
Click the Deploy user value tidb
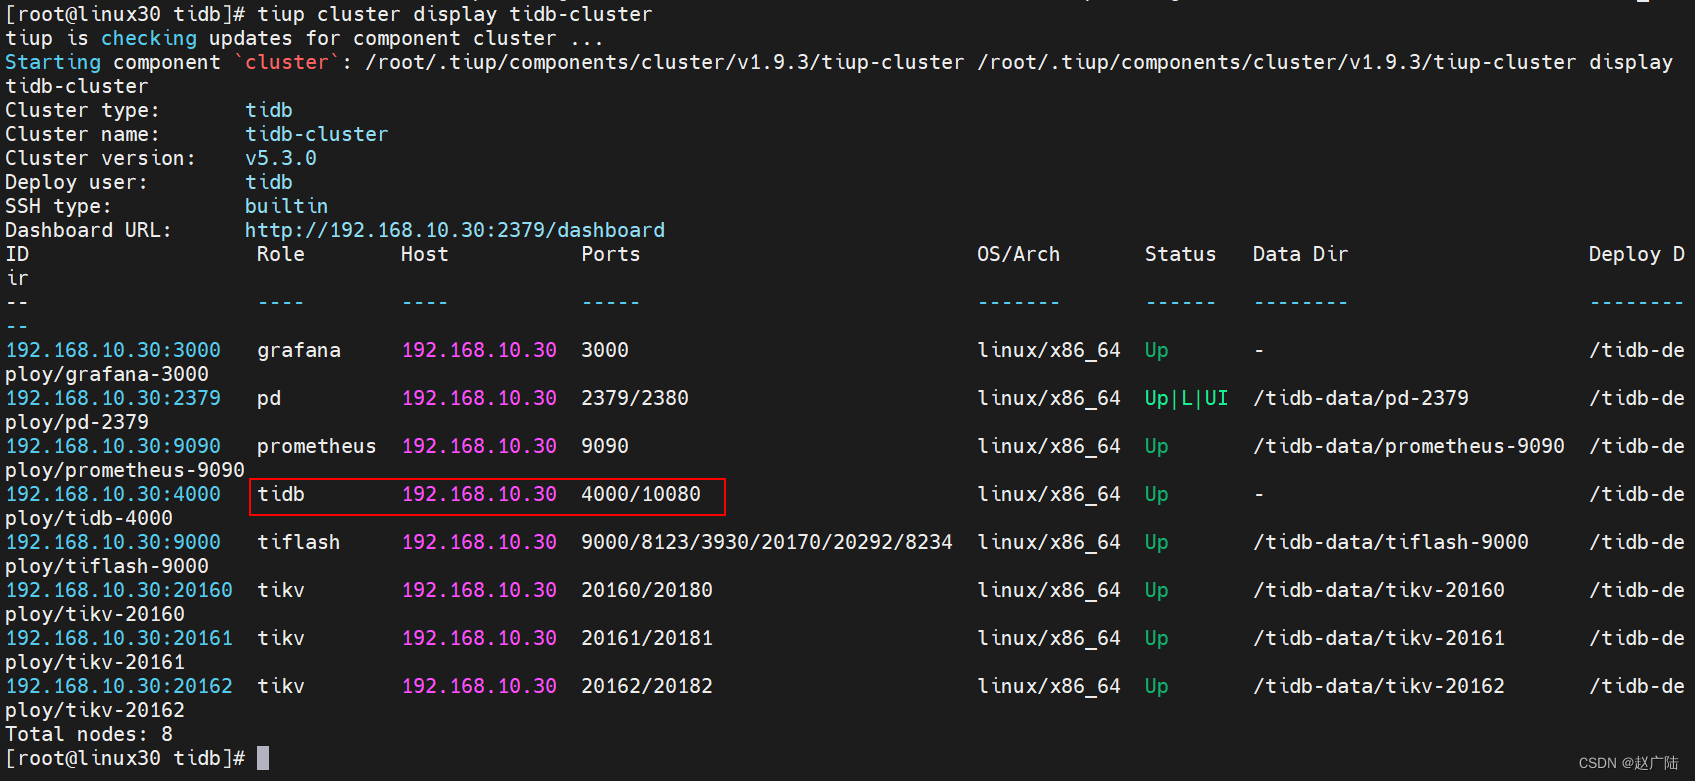pyautogui.click(x=269, y=182)
